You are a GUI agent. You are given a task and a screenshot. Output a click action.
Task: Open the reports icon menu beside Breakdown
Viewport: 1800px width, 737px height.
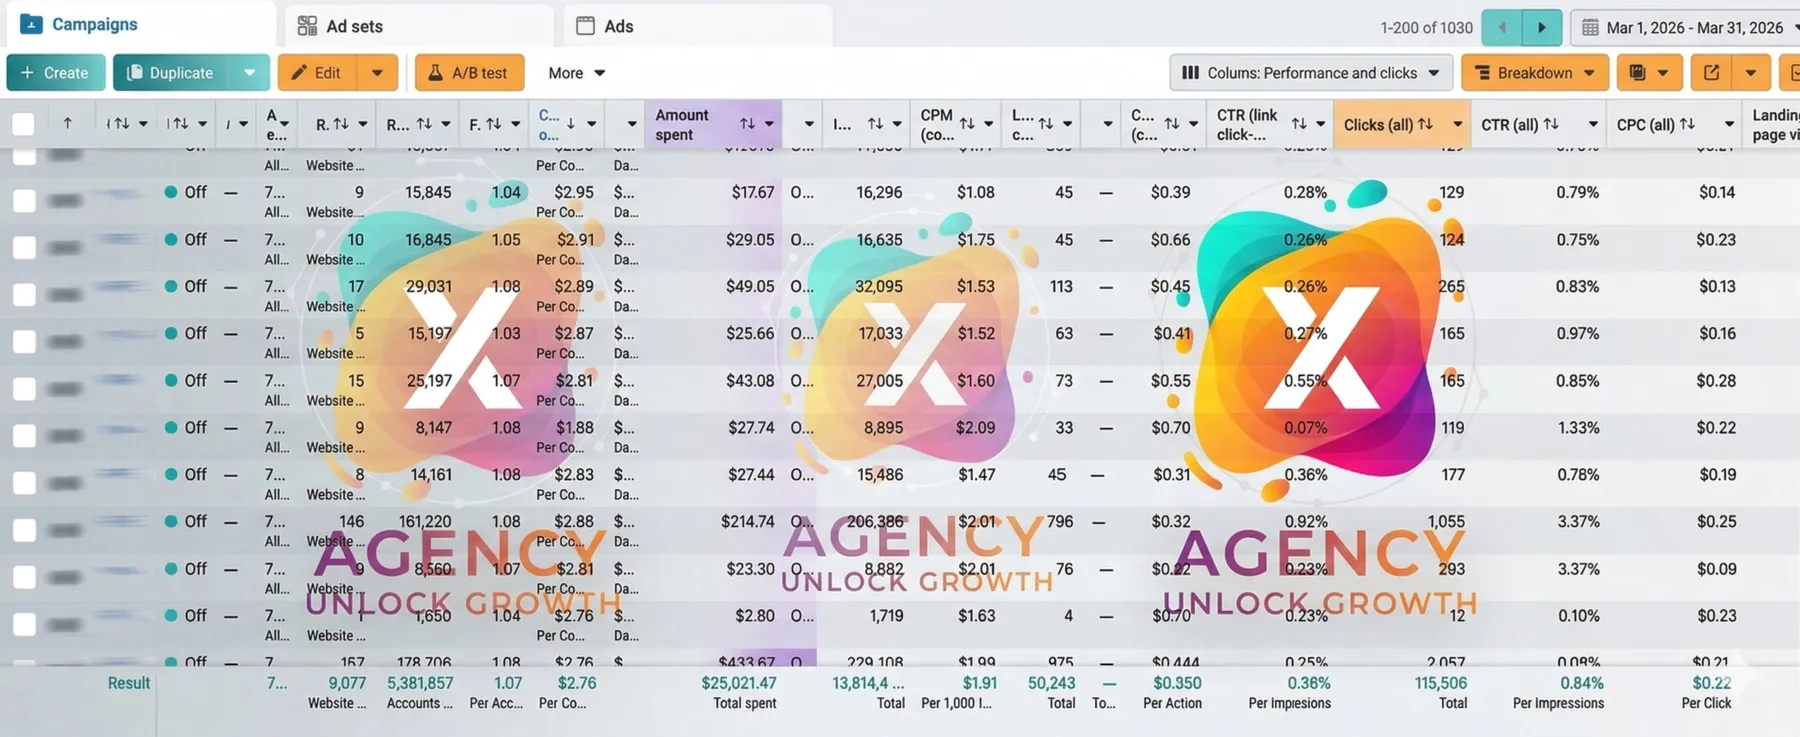(1648, 73)
